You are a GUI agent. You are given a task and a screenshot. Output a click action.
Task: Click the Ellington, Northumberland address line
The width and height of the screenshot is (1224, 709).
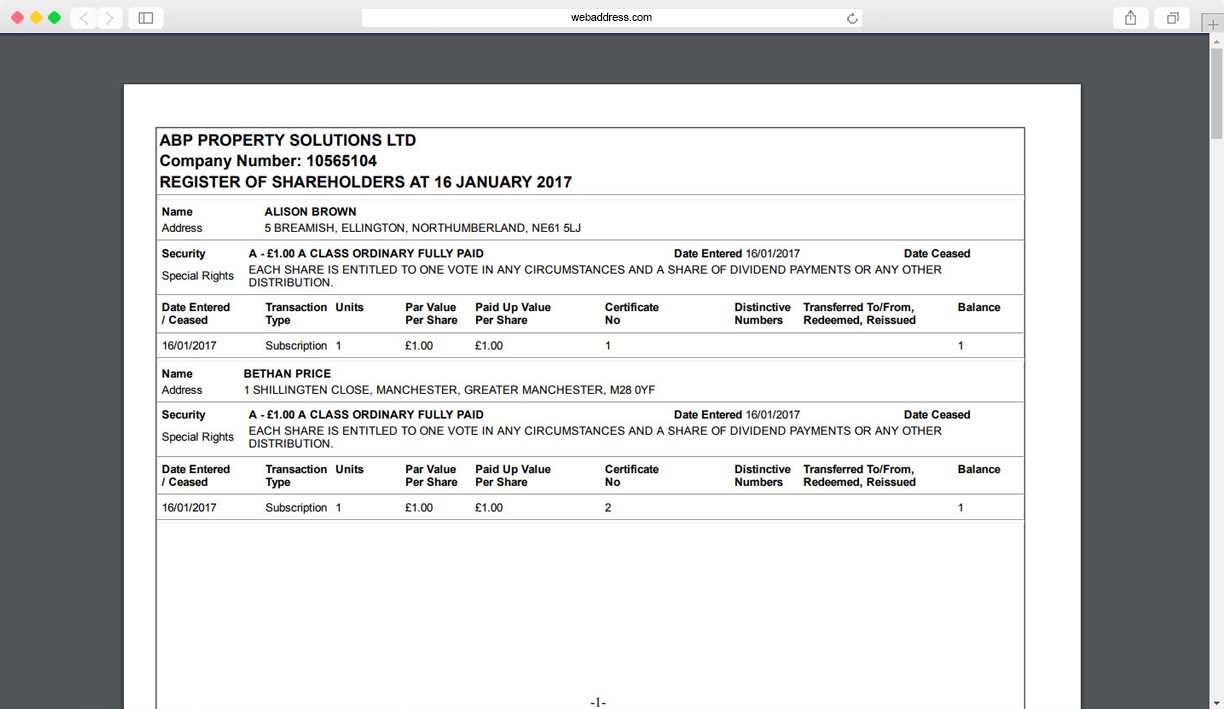[422, 228]
